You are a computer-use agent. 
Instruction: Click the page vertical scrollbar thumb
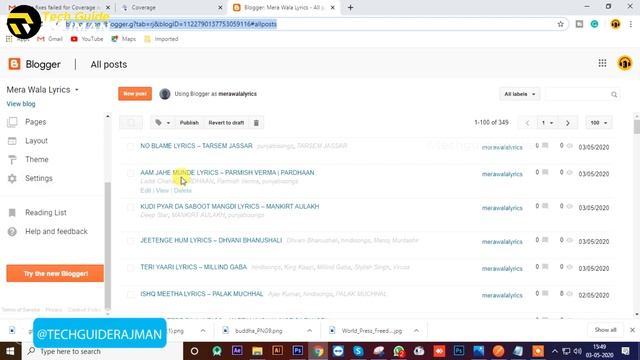click(x=637, y=127)
